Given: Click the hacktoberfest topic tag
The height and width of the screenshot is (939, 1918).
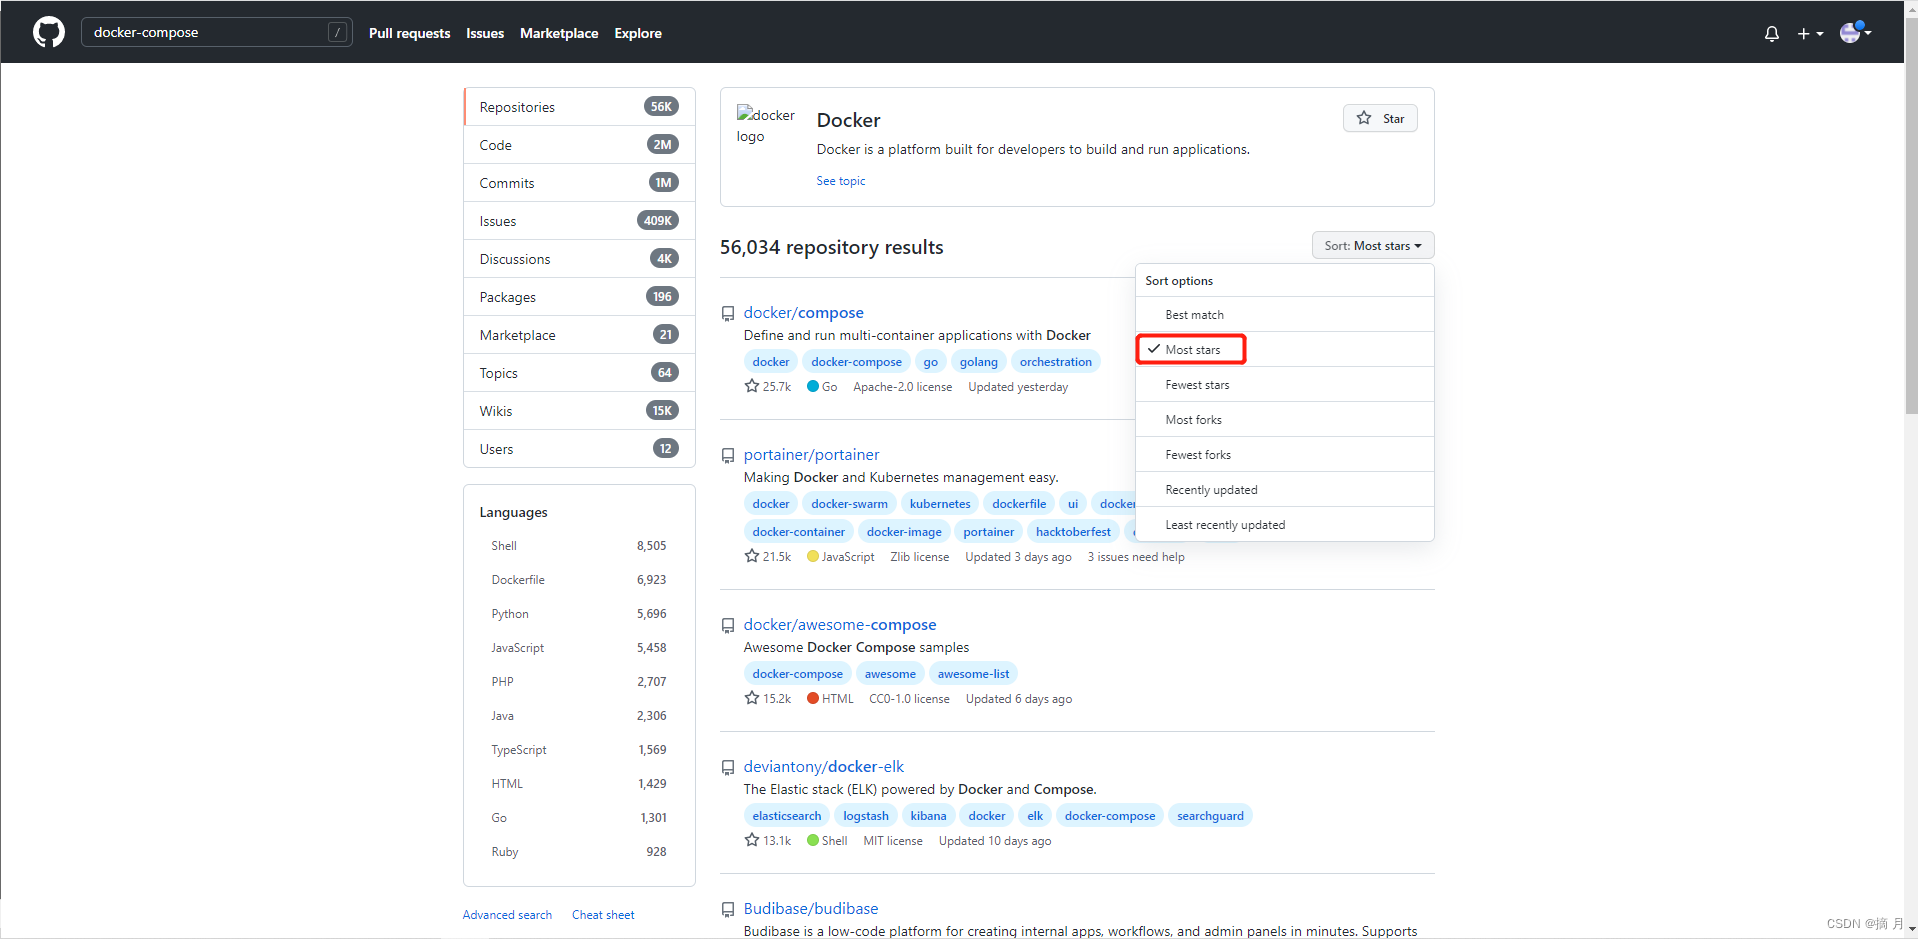Looking at the screenshot, I should point(1073,532).
